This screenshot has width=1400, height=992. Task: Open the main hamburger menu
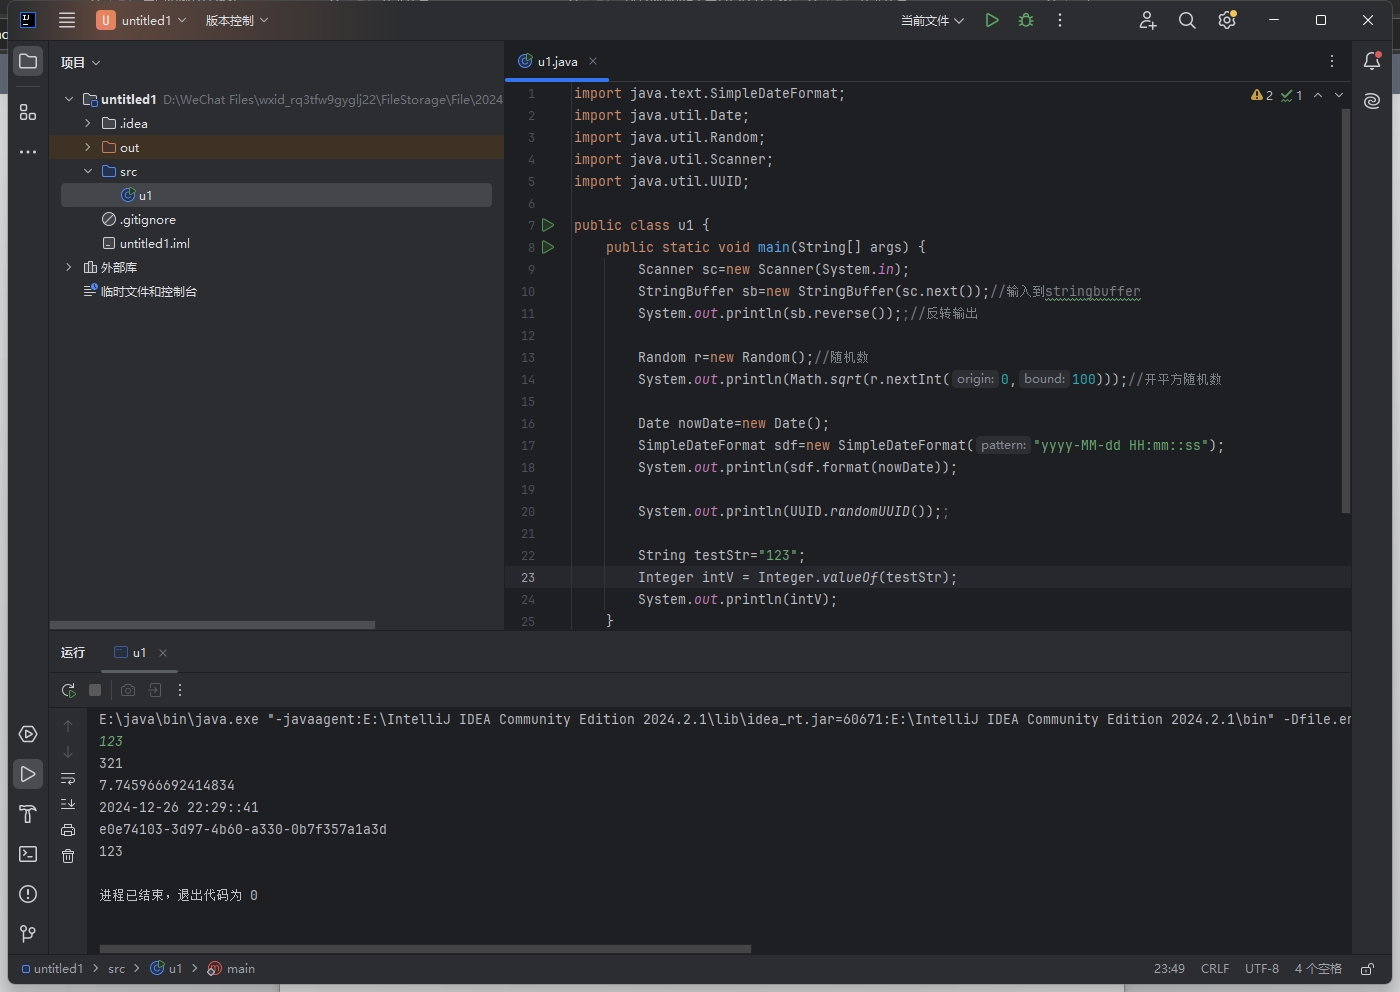67,20
